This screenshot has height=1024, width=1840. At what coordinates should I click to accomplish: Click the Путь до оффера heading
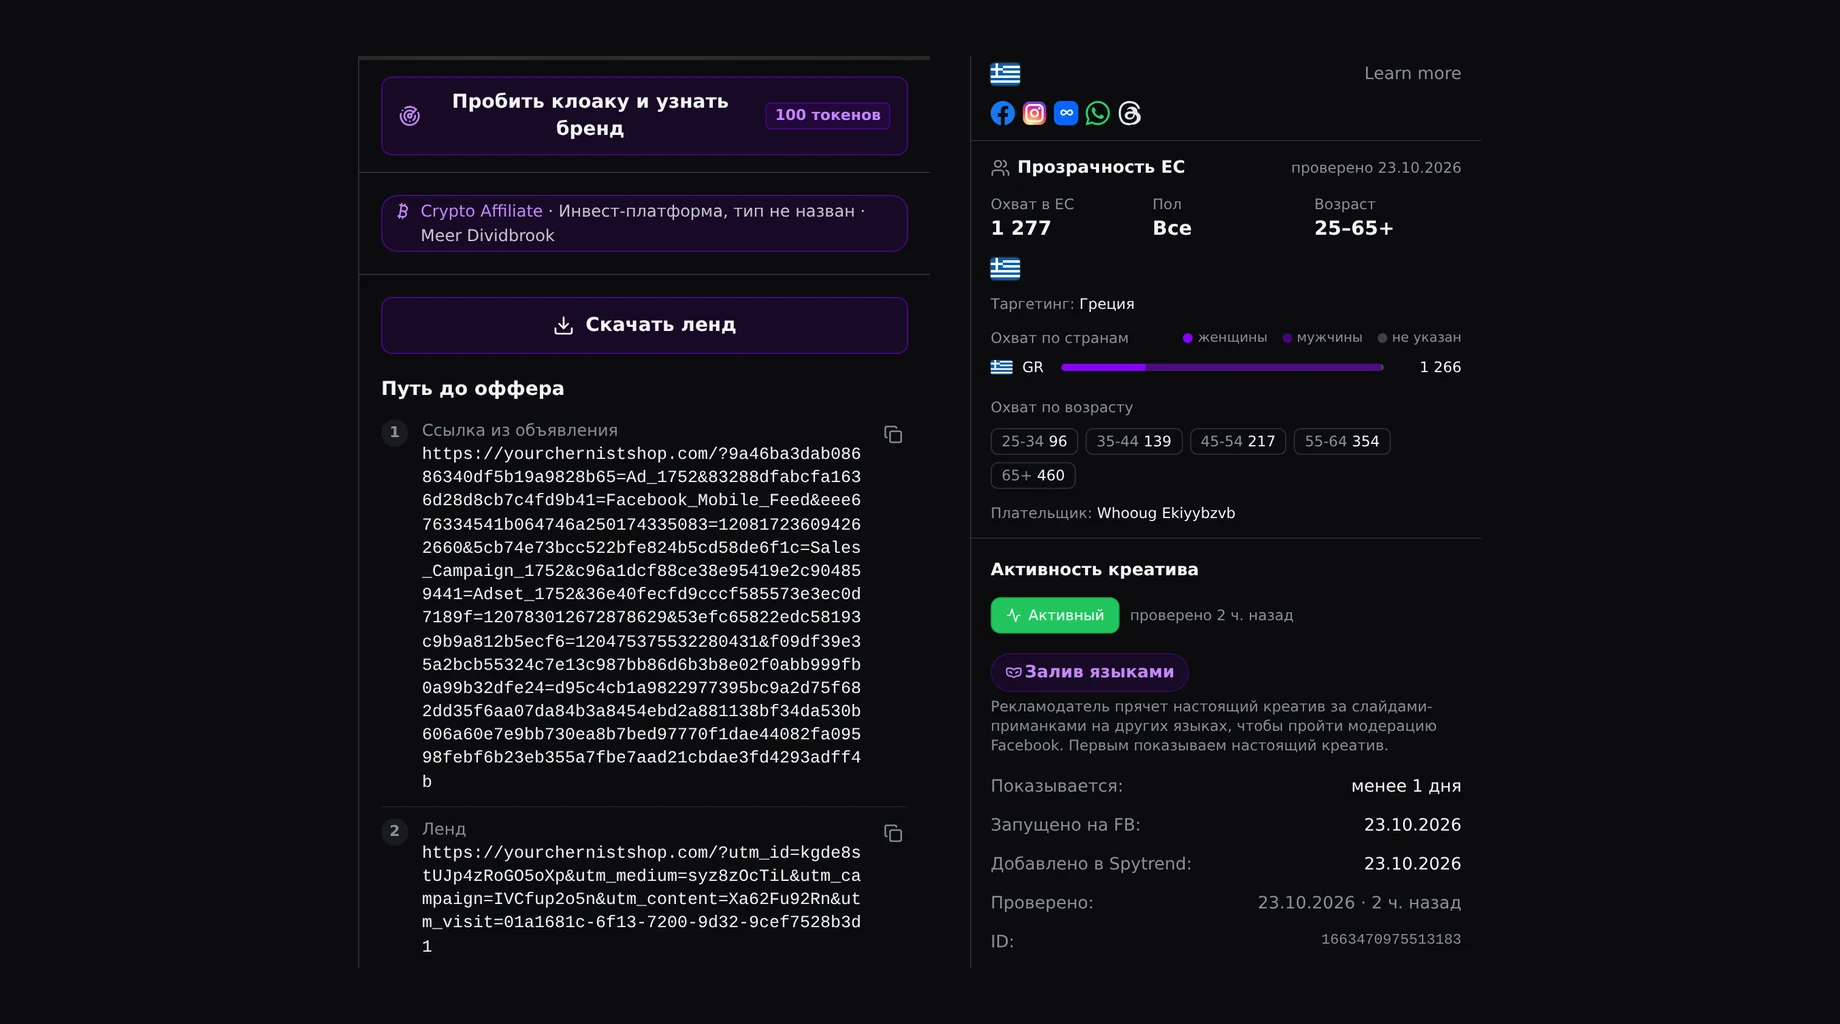tap(472, 388)
